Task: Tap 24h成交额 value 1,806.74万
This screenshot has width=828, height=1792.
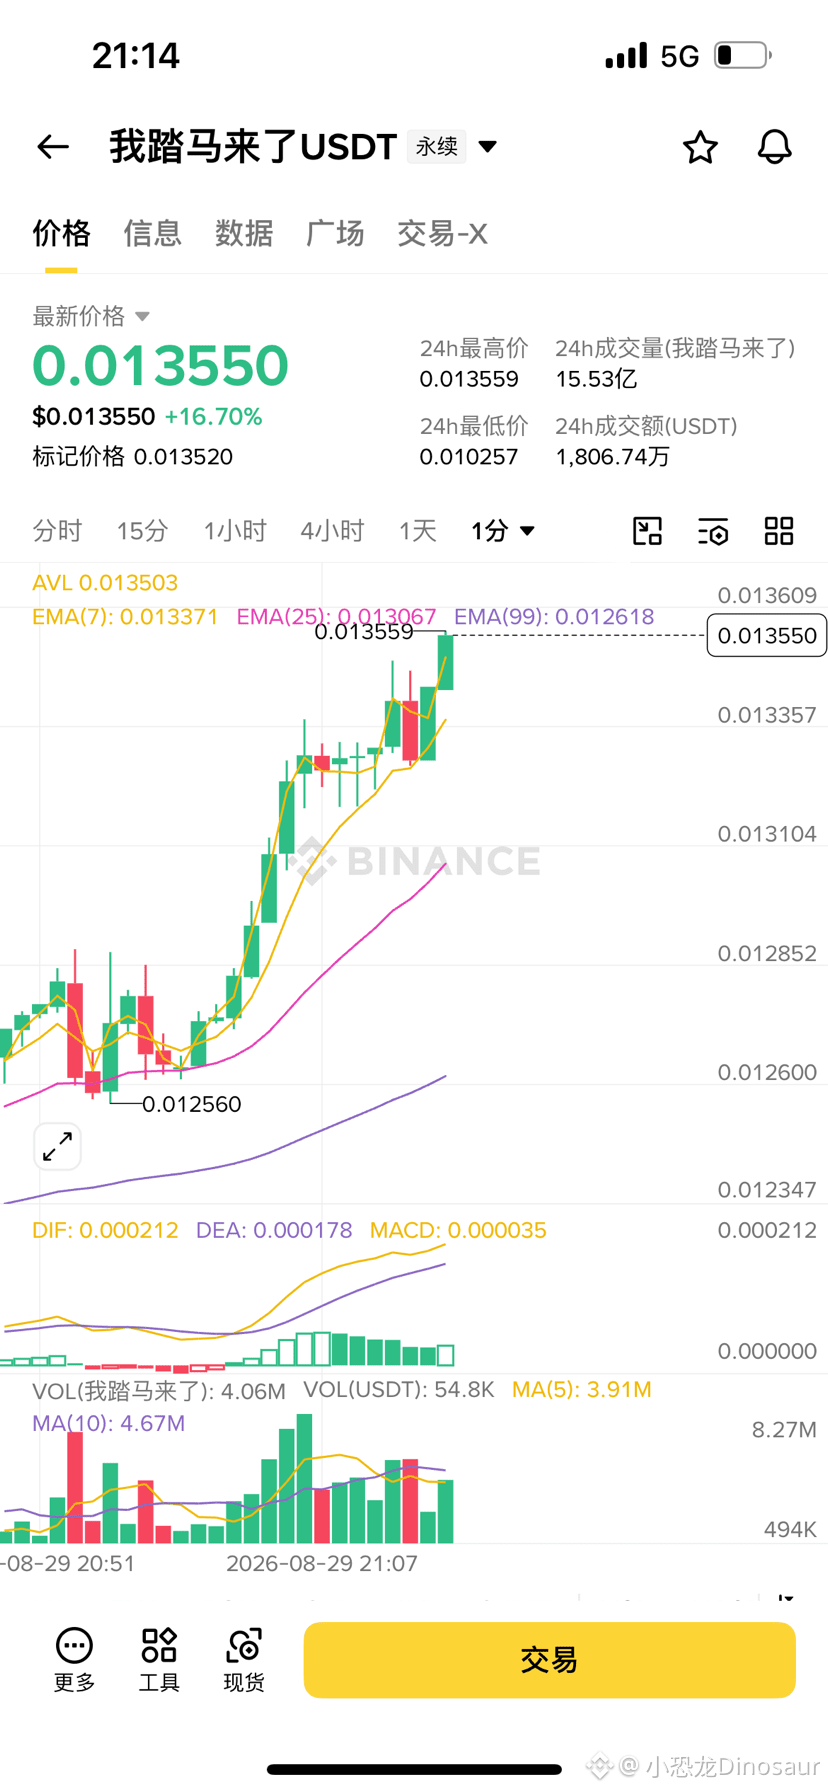Action: [x=612, y=457]
